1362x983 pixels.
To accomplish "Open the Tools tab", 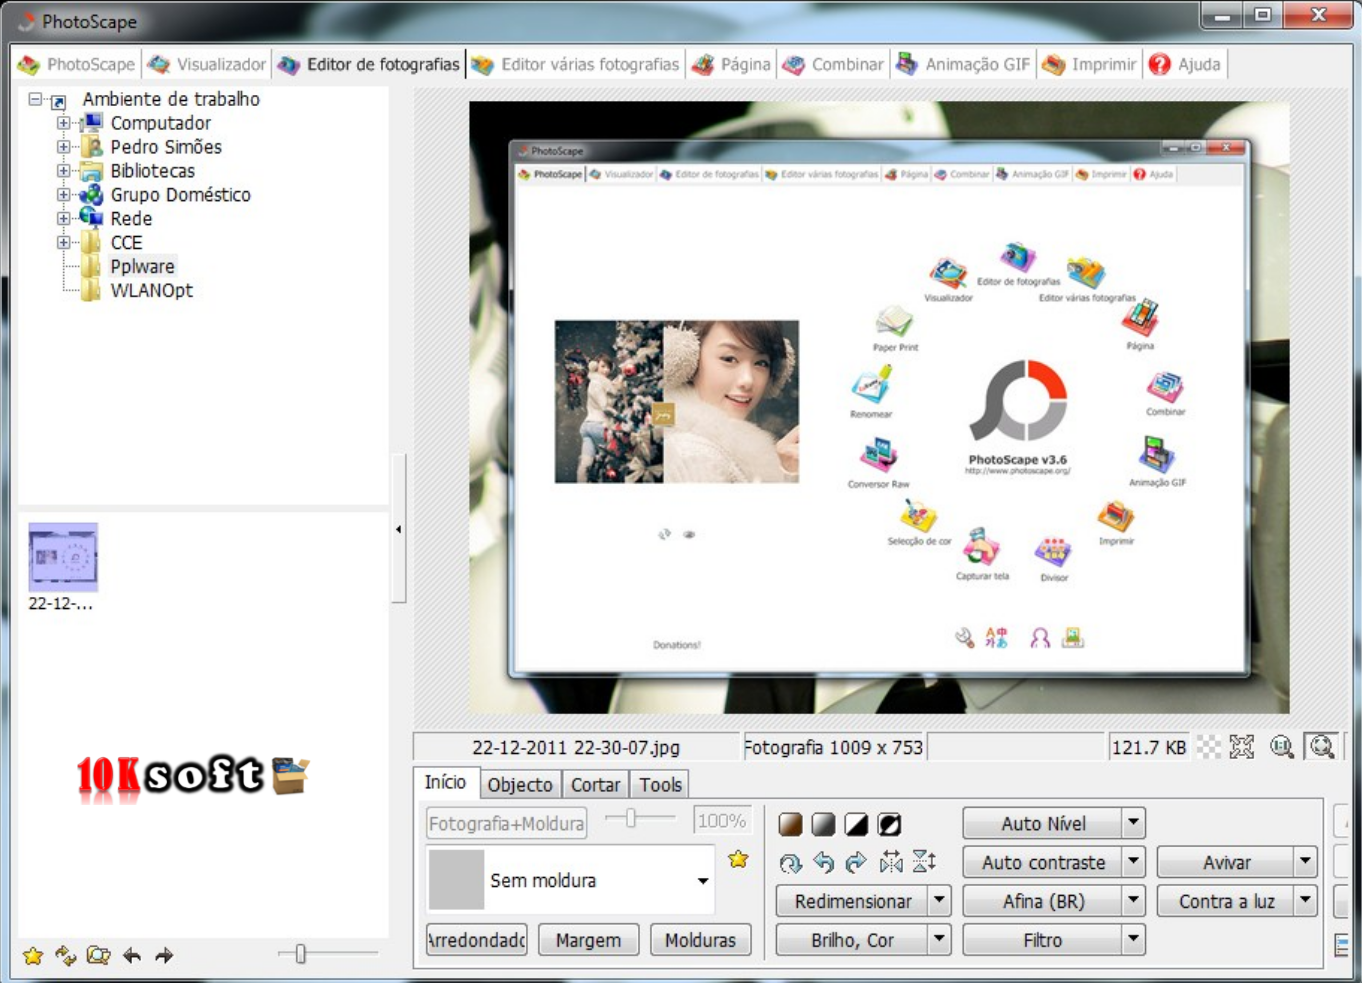I will click(660, 785).
